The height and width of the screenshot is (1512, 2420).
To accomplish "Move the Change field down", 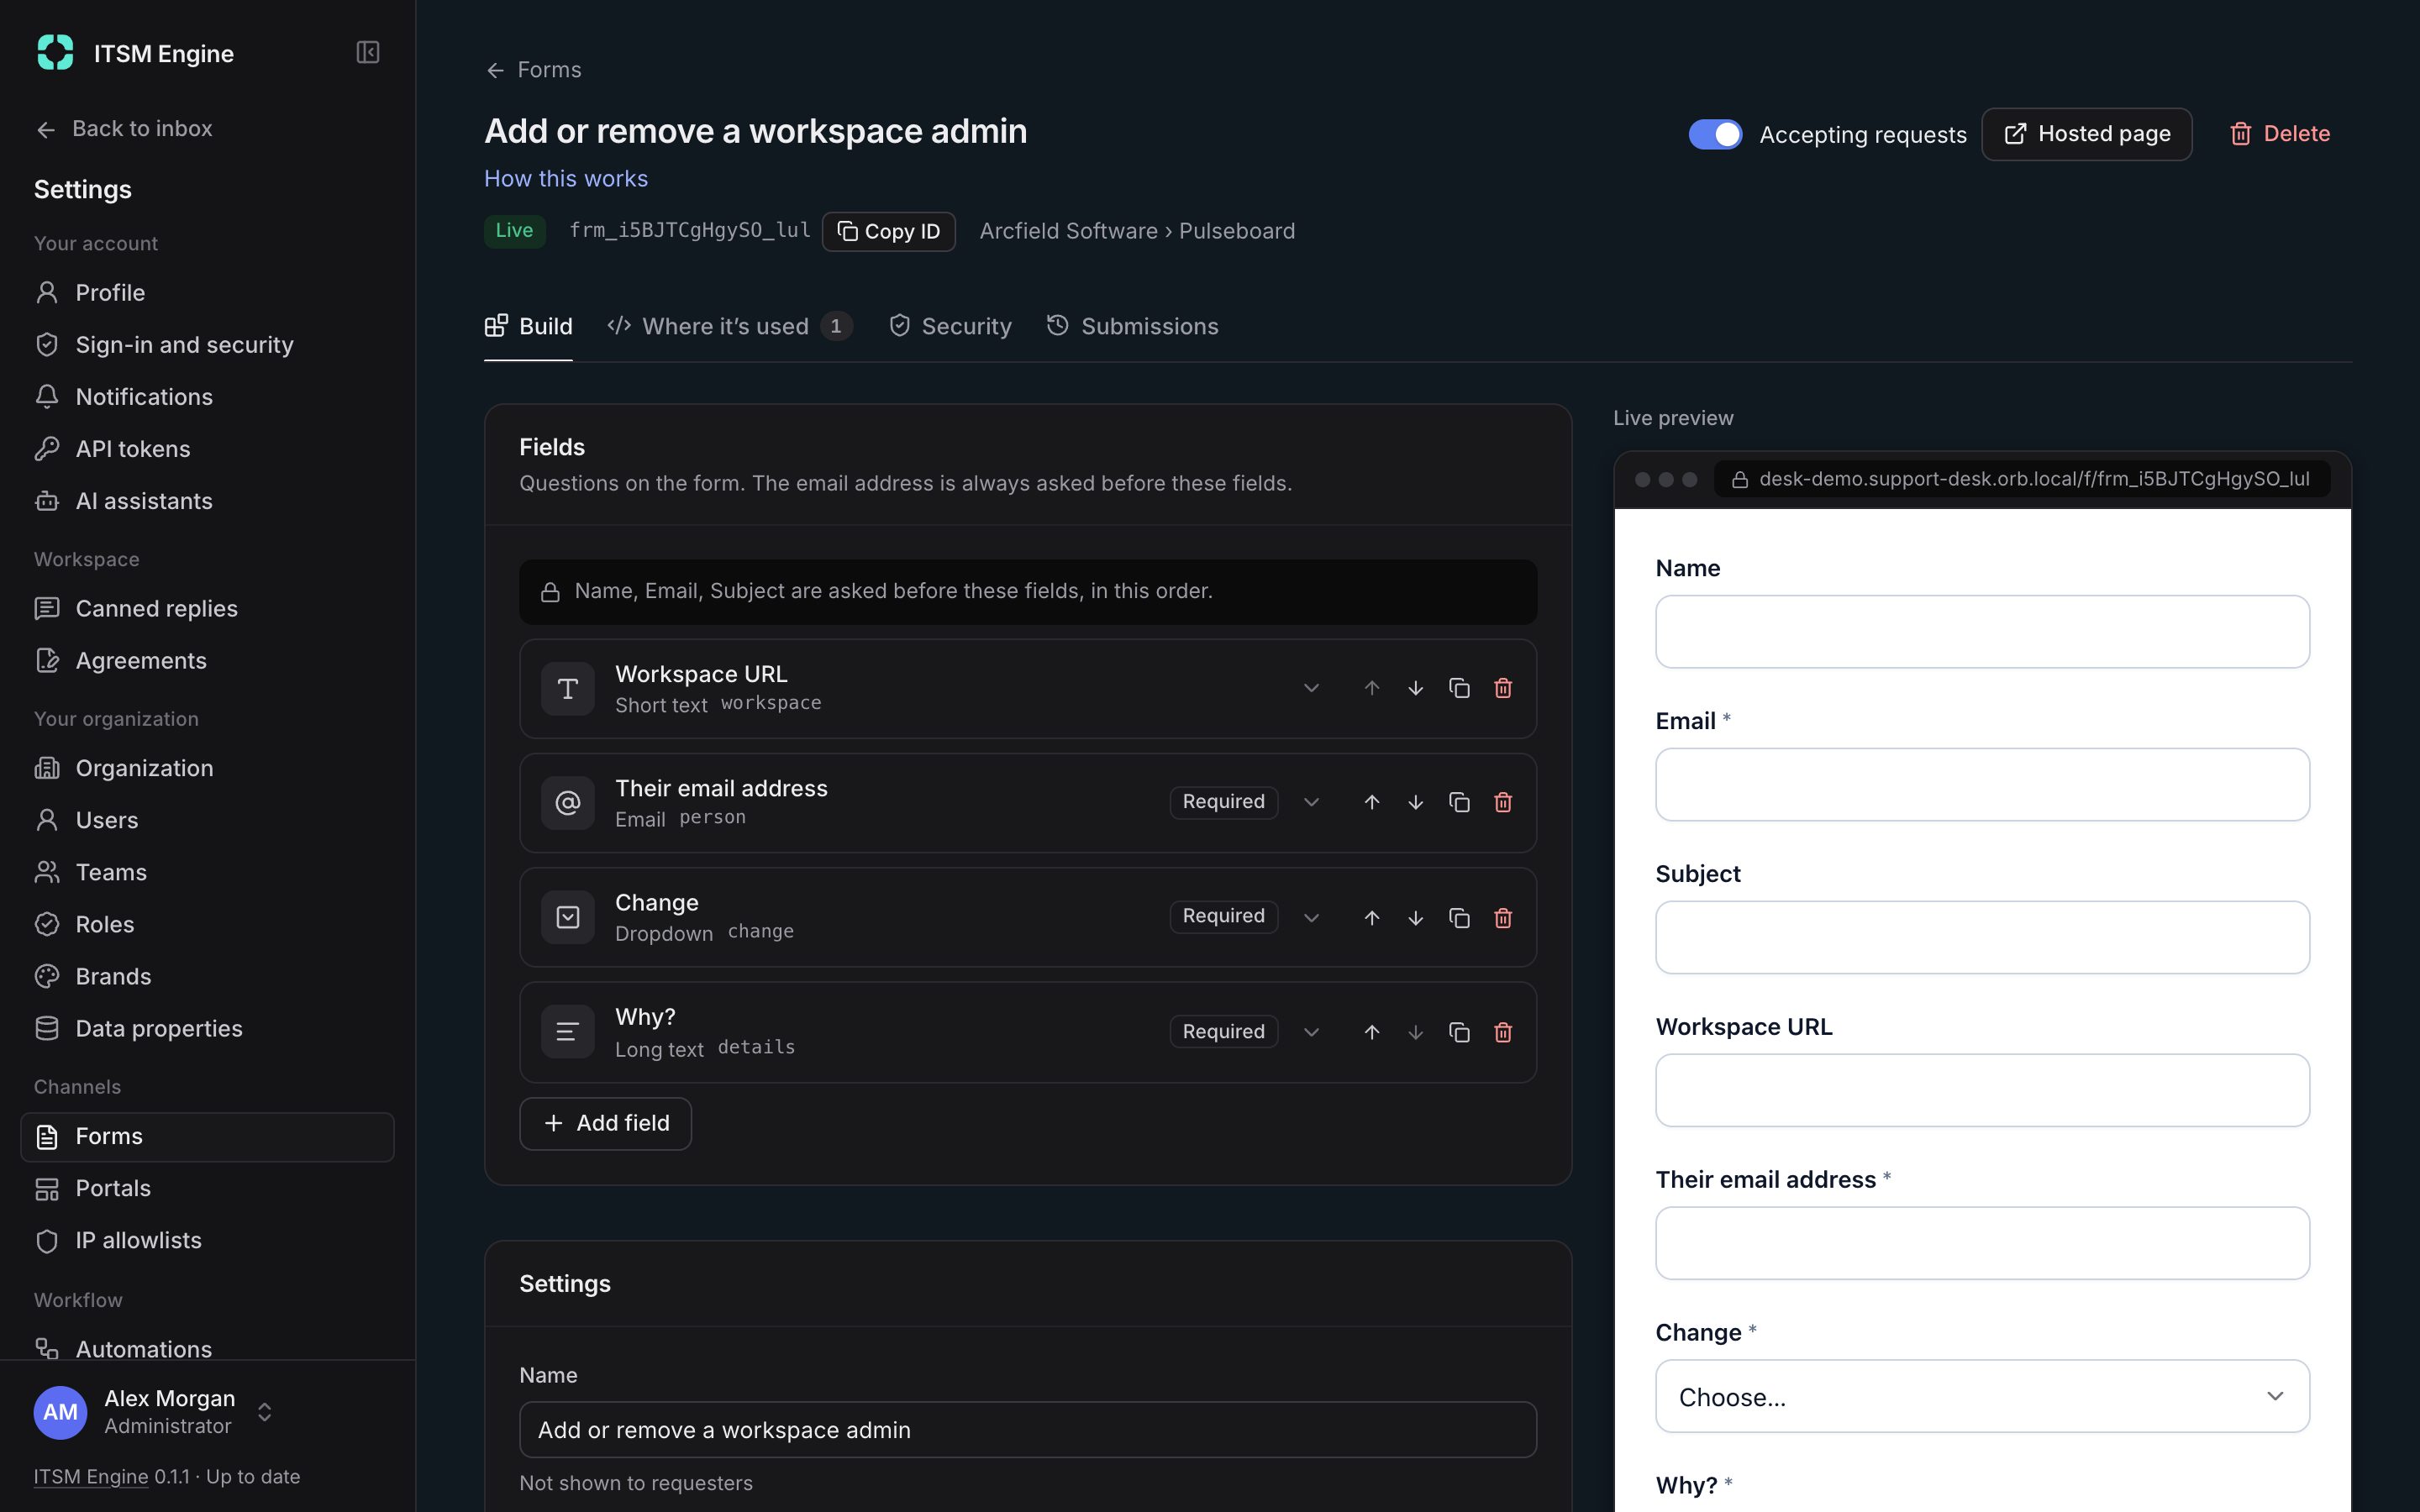I will tap(1415, 917).
